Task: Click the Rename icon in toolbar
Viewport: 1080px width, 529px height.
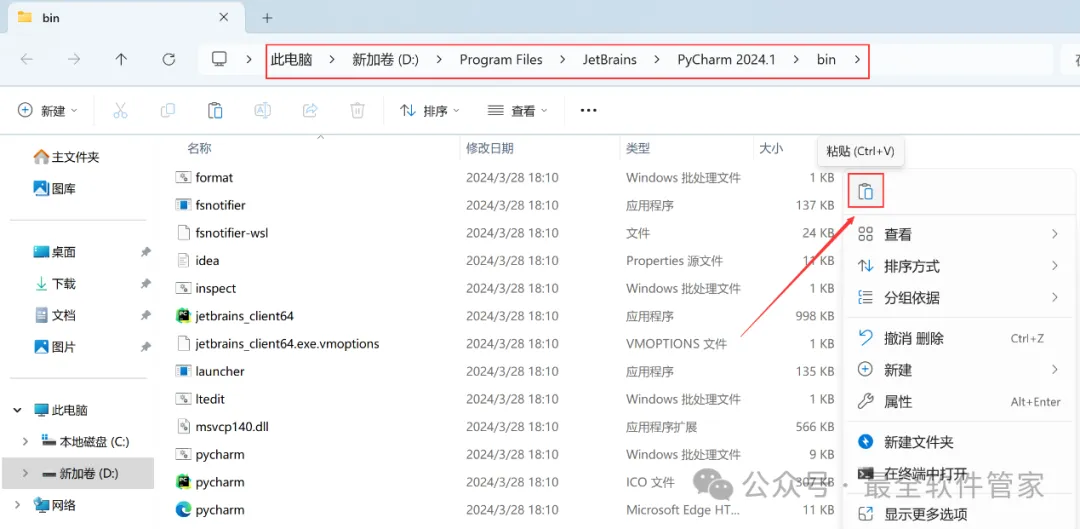Action: tap(262, 110)
